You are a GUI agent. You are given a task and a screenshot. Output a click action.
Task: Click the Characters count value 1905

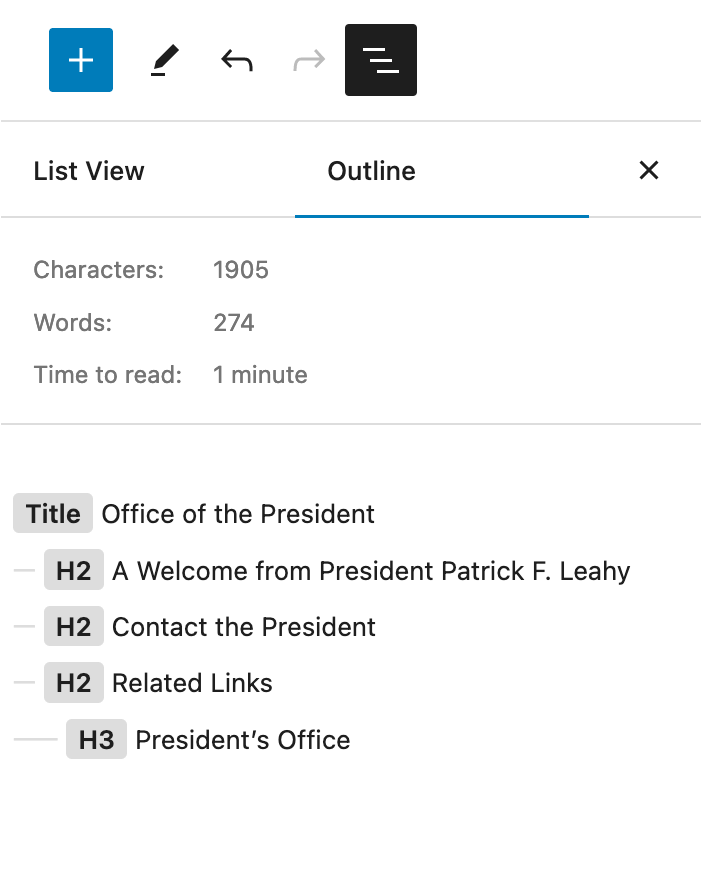[241, 270]
